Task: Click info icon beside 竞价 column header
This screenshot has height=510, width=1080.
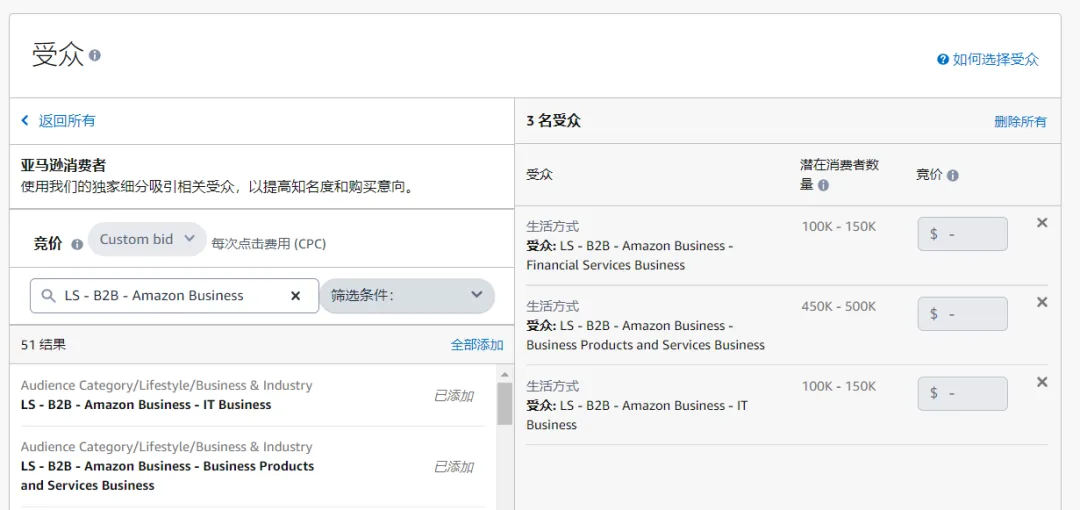Action: tap(952, 175)
